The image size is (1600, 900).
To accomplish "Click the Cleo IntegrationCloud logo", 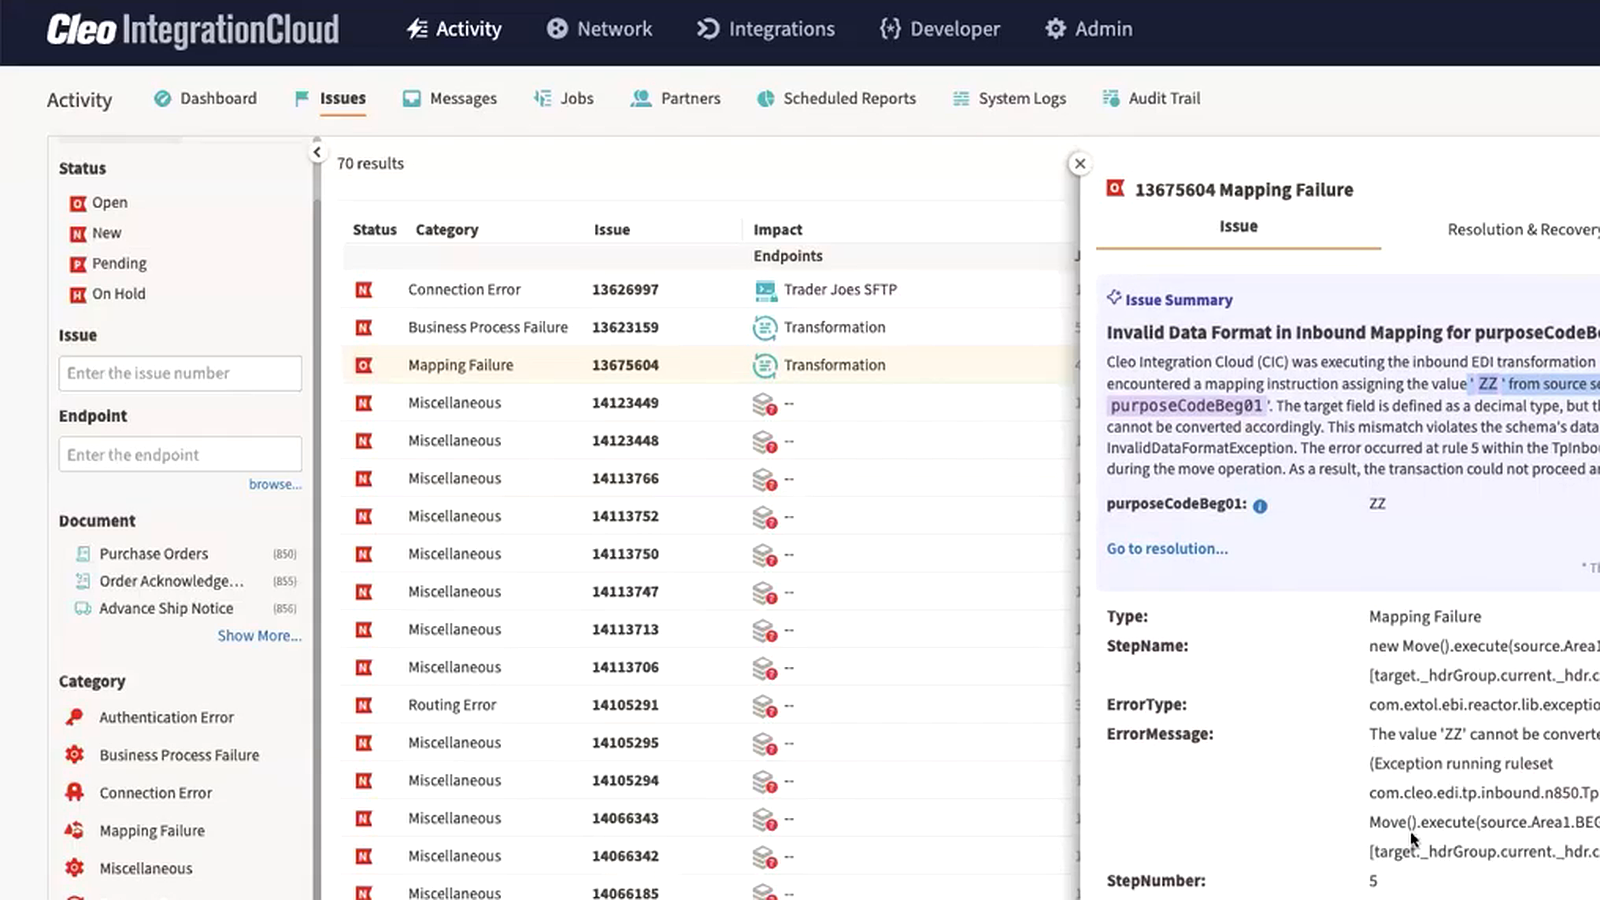I will (193, 30).
